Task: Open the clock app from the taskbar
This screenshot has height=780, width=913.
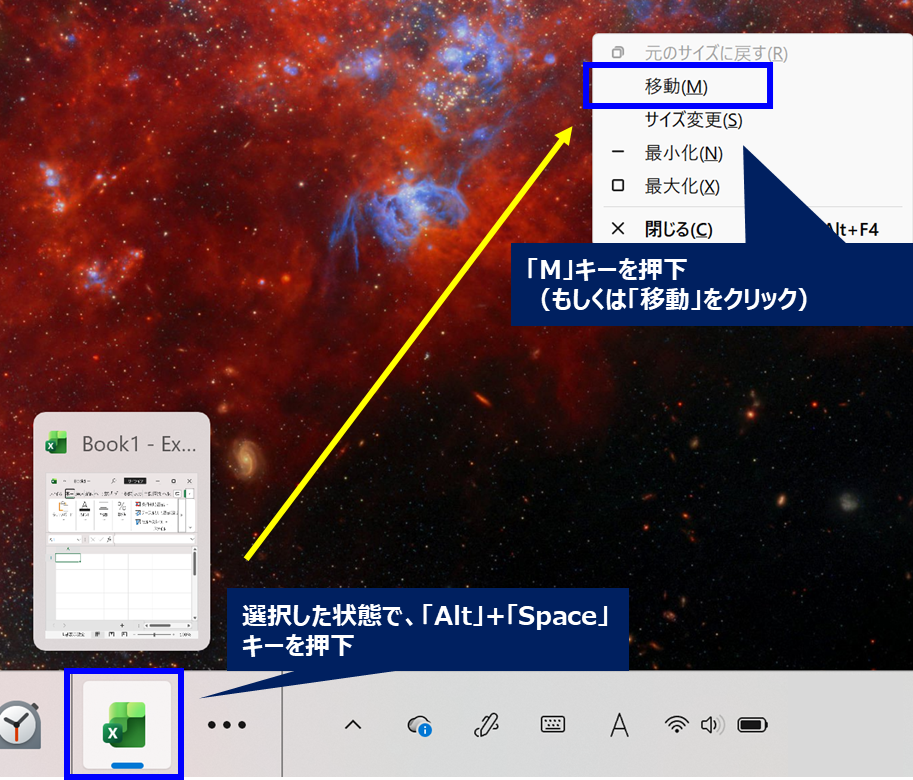Action: coord(20,725)
